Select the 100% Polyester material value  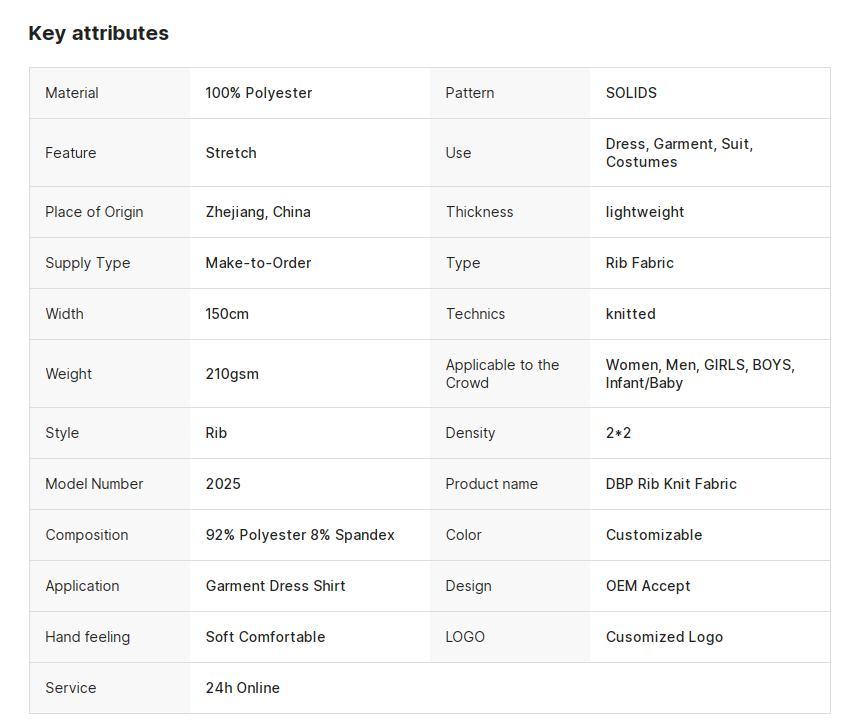click(x=259, y=93)
